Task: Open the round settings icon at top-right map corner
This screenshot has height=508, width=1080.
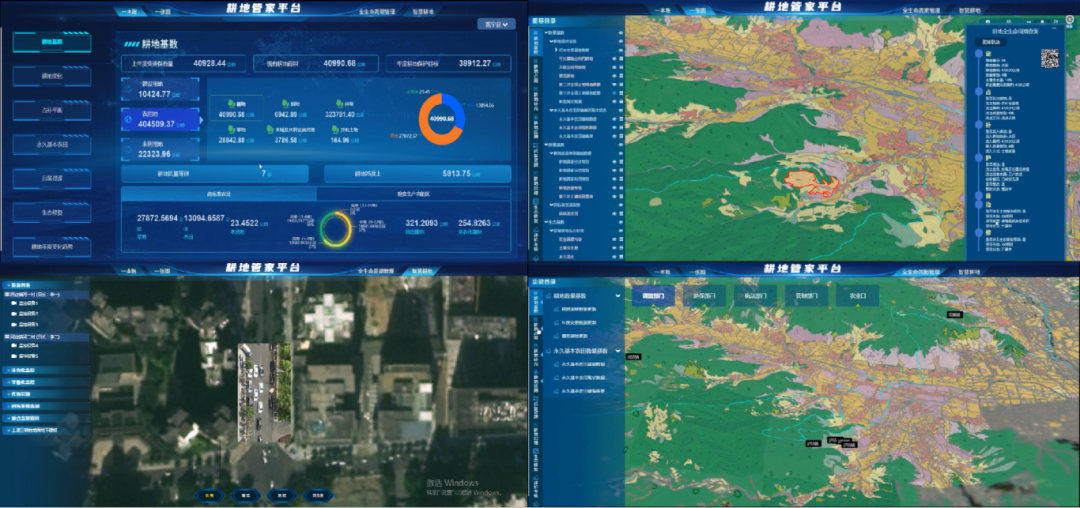Action: point(1069,21)
